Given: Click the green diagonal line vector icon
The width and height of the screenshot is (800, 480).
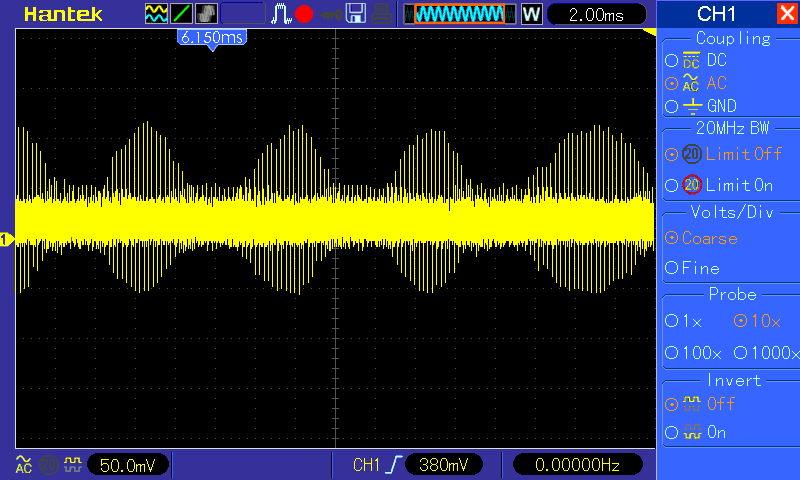Looking at the screenshot, I should point(181,14).
